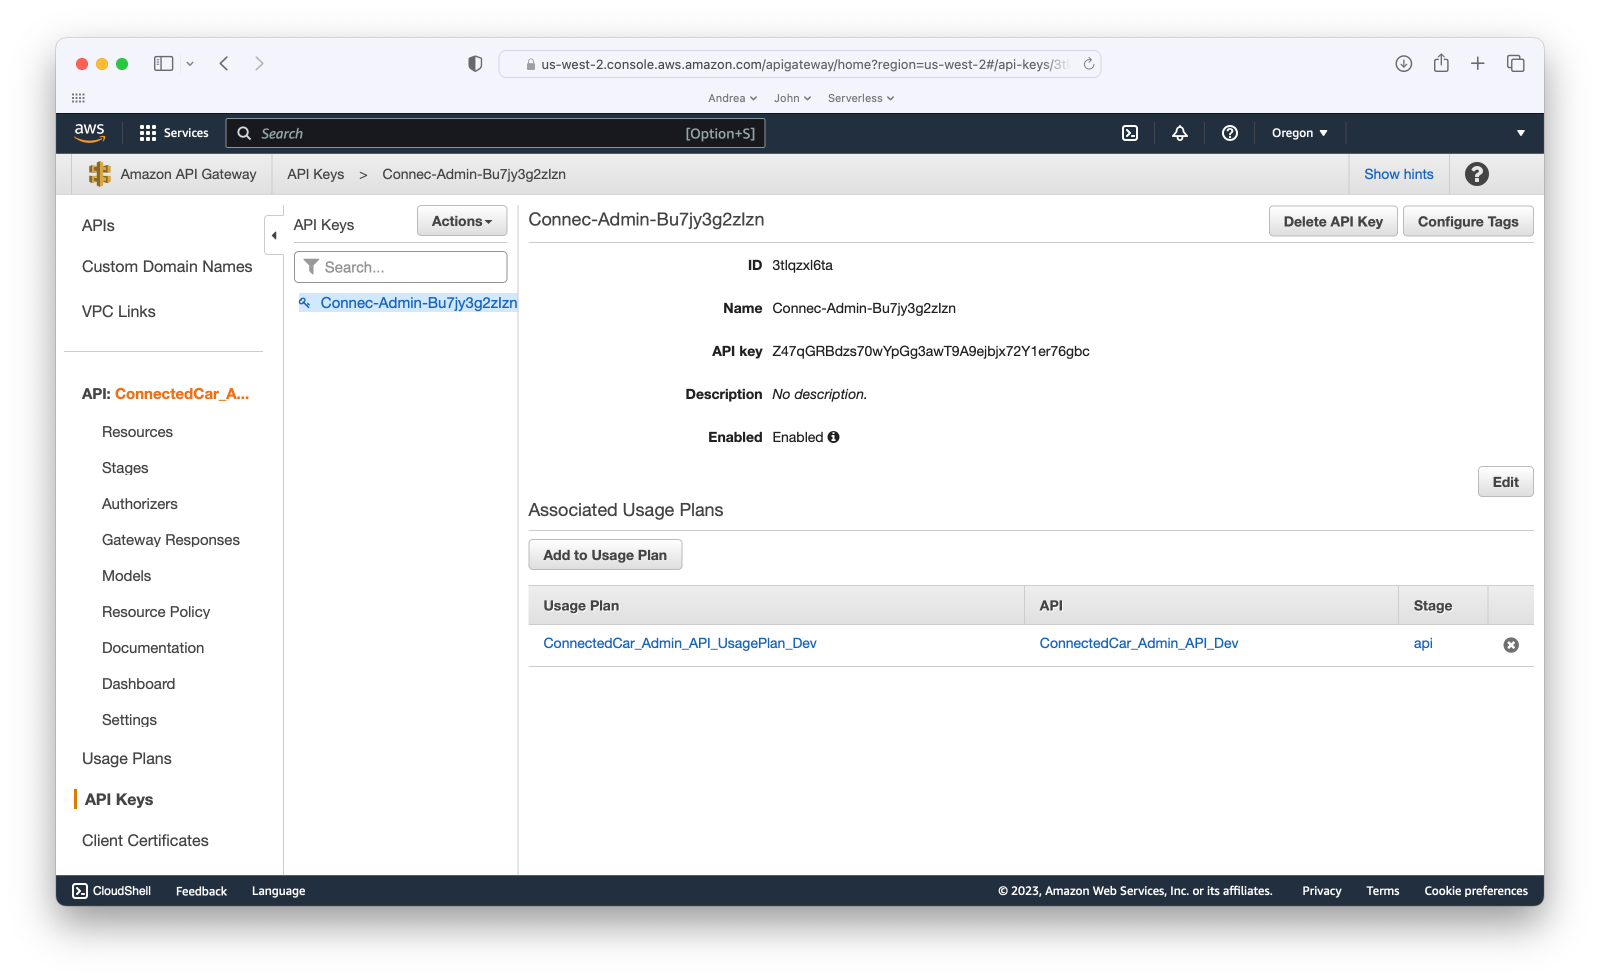Click the API Keys filter search box
The width and height of the screenshot is (1600, 980).
click(x=400, y=267)
